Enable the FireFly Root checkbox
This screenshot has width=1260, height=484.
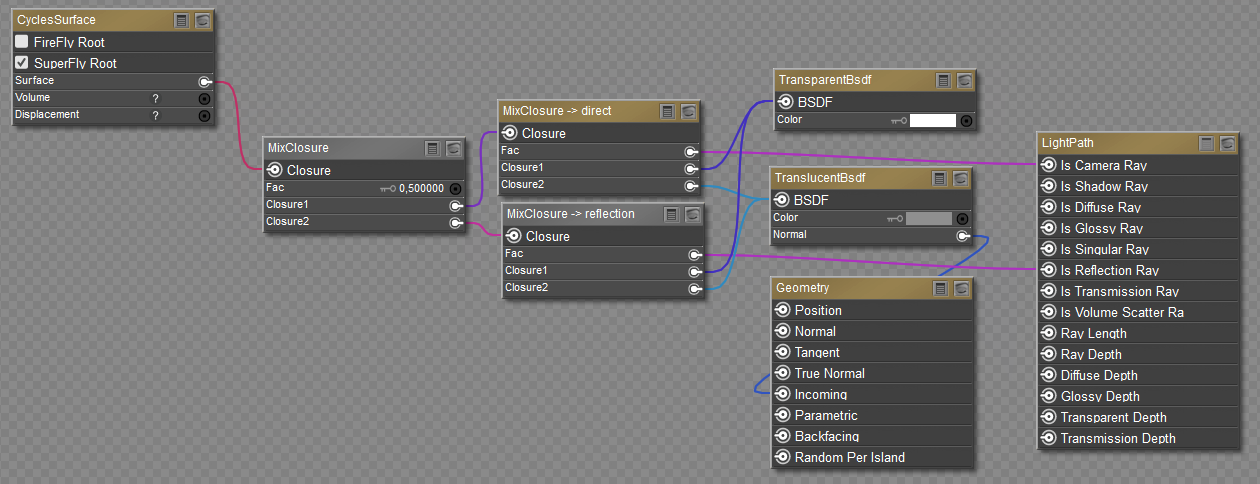pos(21,42)
